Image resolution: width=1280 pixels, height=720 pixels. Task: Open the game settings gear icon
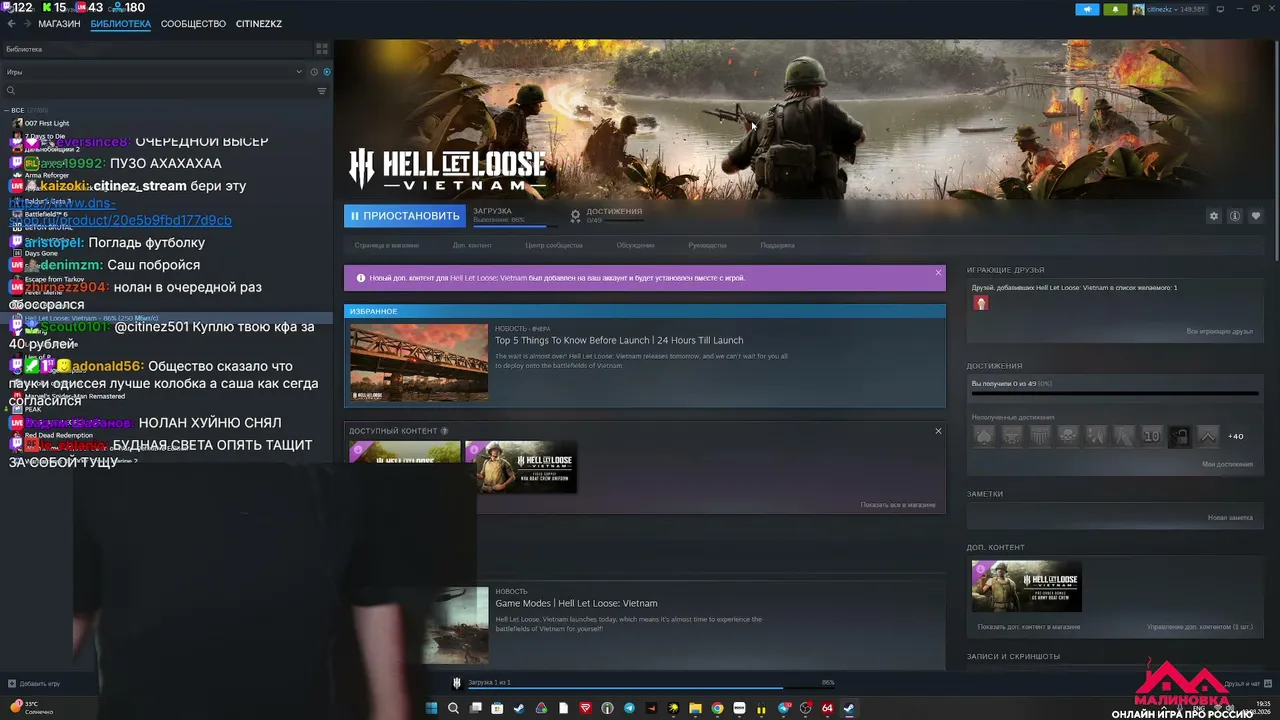tap(1214, 216)
